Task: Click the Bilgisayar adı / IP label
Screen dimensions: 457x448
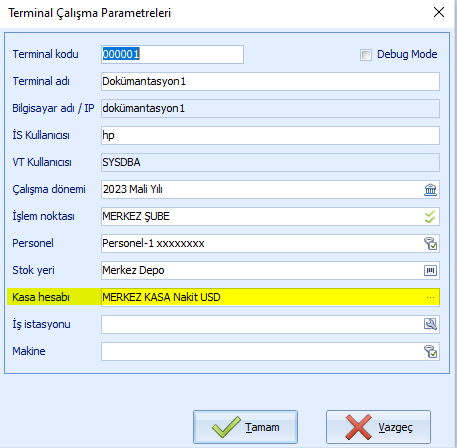Action: [x=53, y=108]
